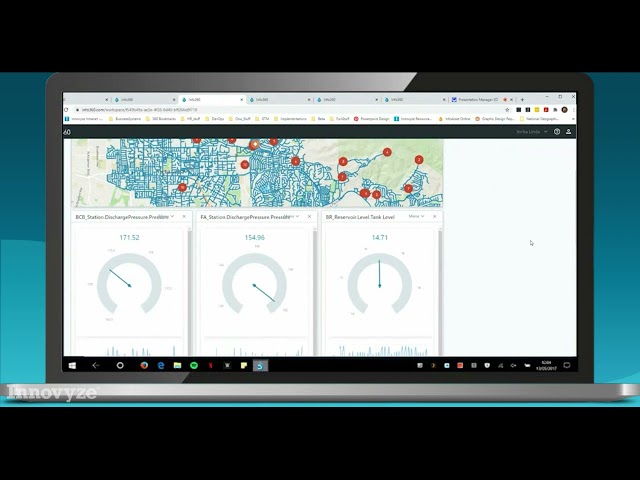Click the 171.52 gauge value
The width and height of the screenshot is (640, 480).
129,237
